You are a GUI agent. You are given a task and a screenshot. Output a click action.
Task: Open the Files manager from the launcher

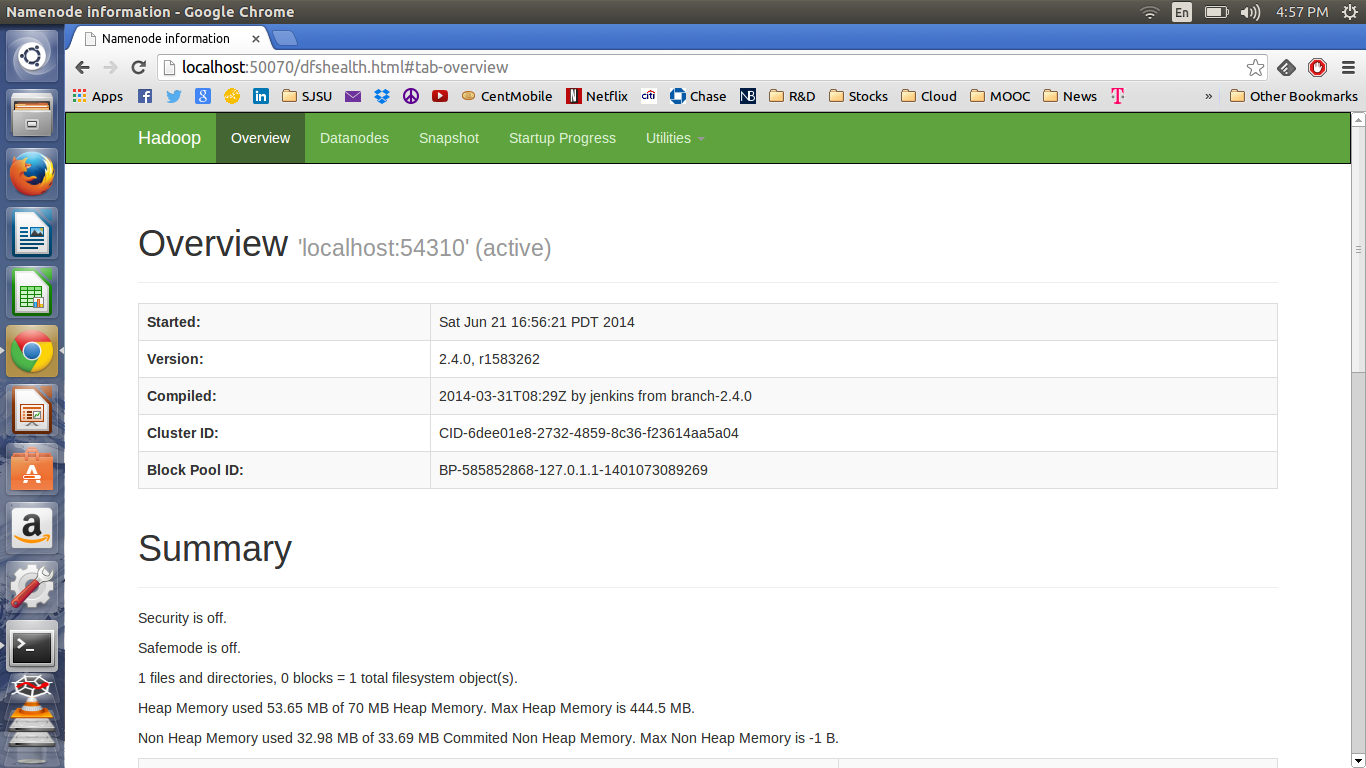33,115
